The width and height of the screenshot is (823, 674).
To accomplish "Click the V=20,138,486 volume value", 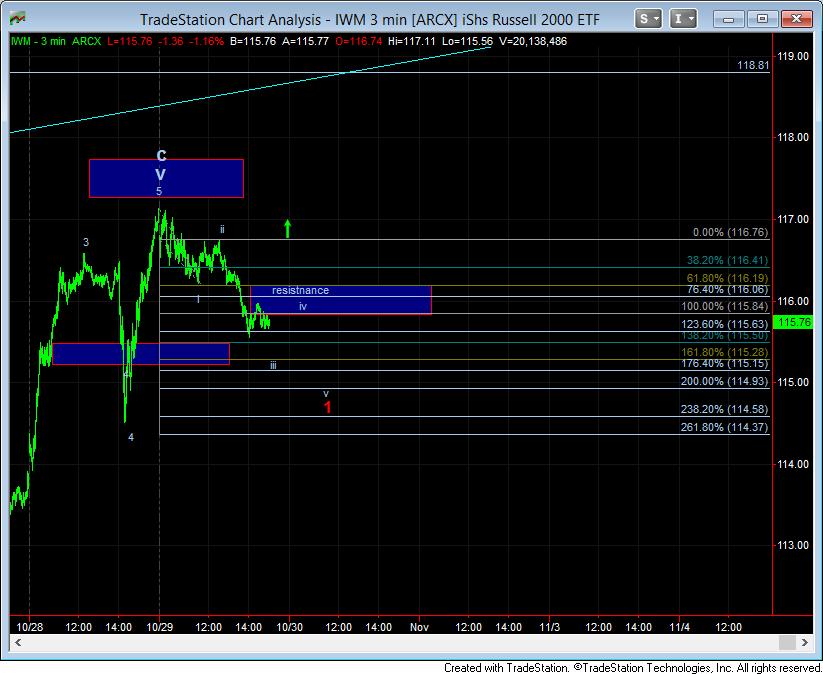I will point(533,41).
